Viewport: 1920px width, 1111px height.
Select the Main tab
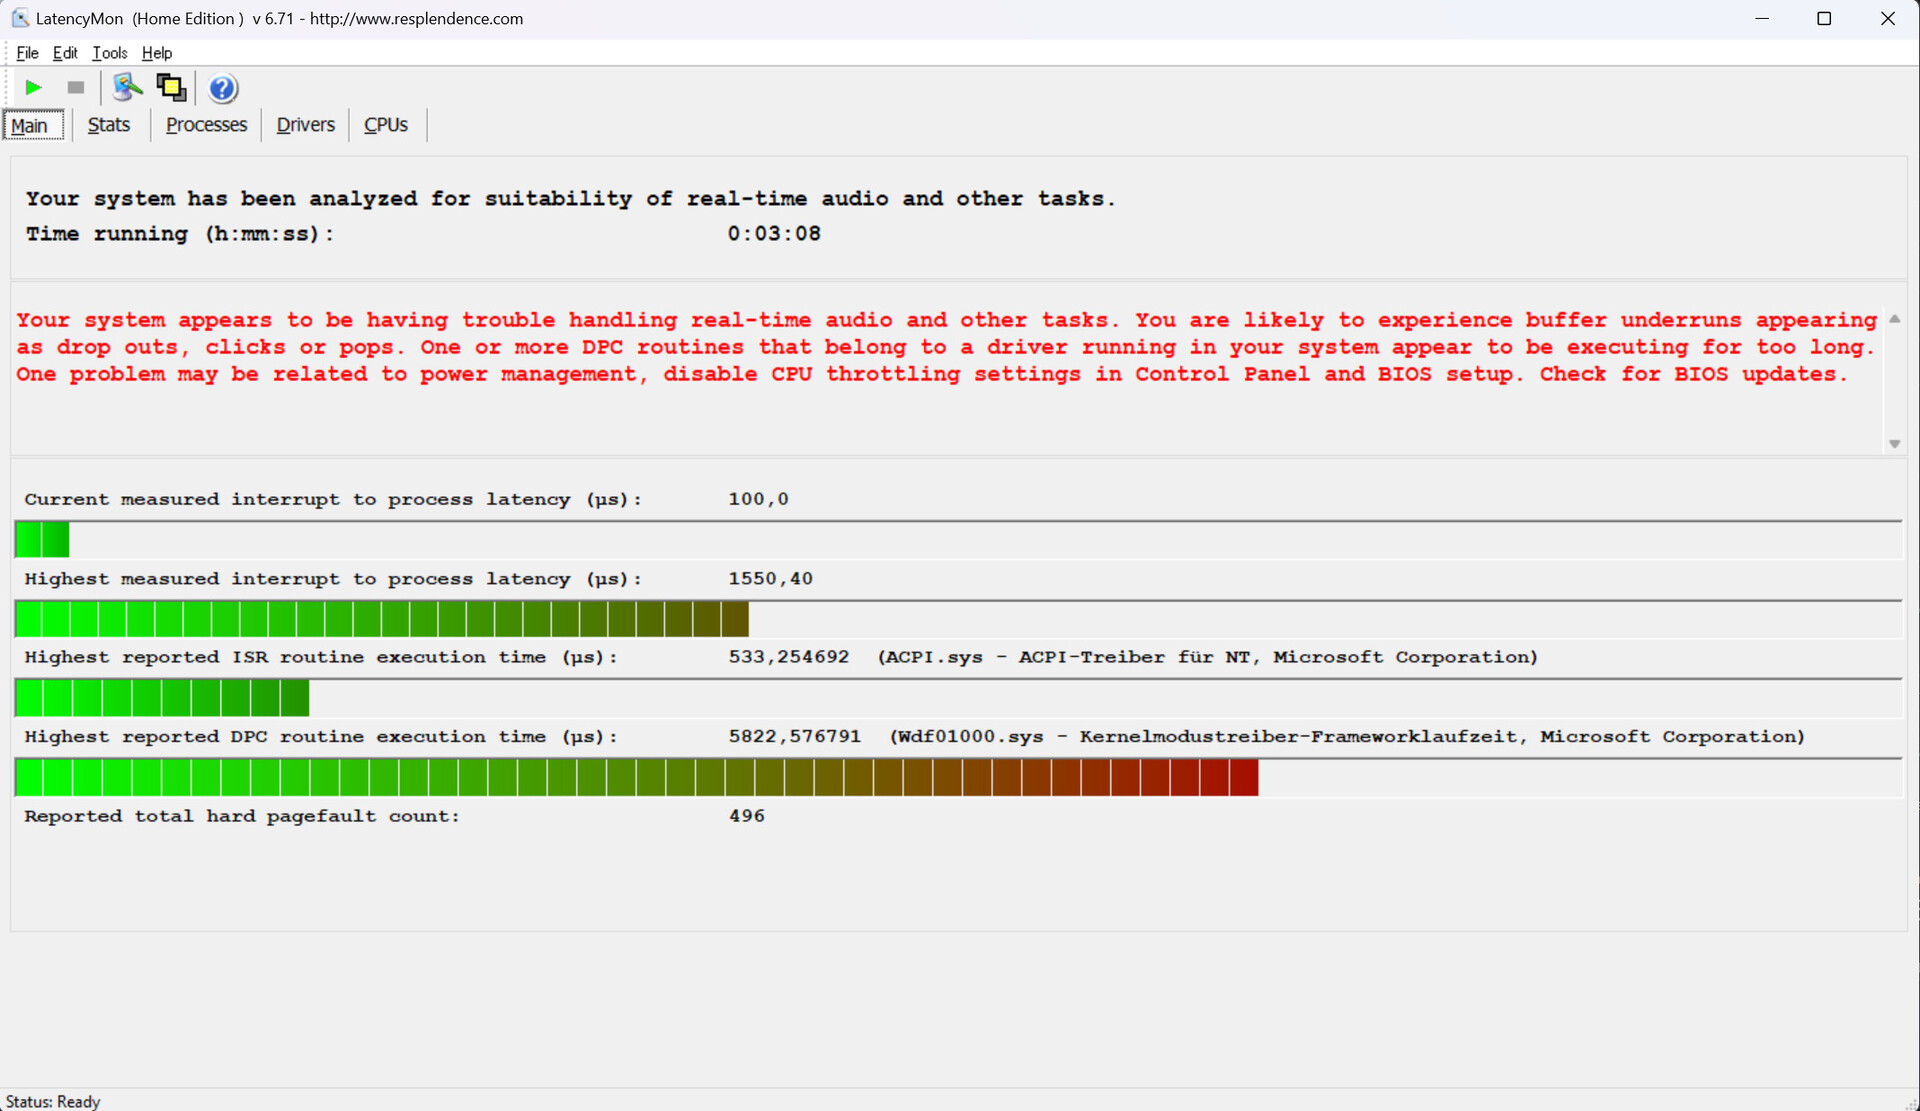tap(30, 126)
